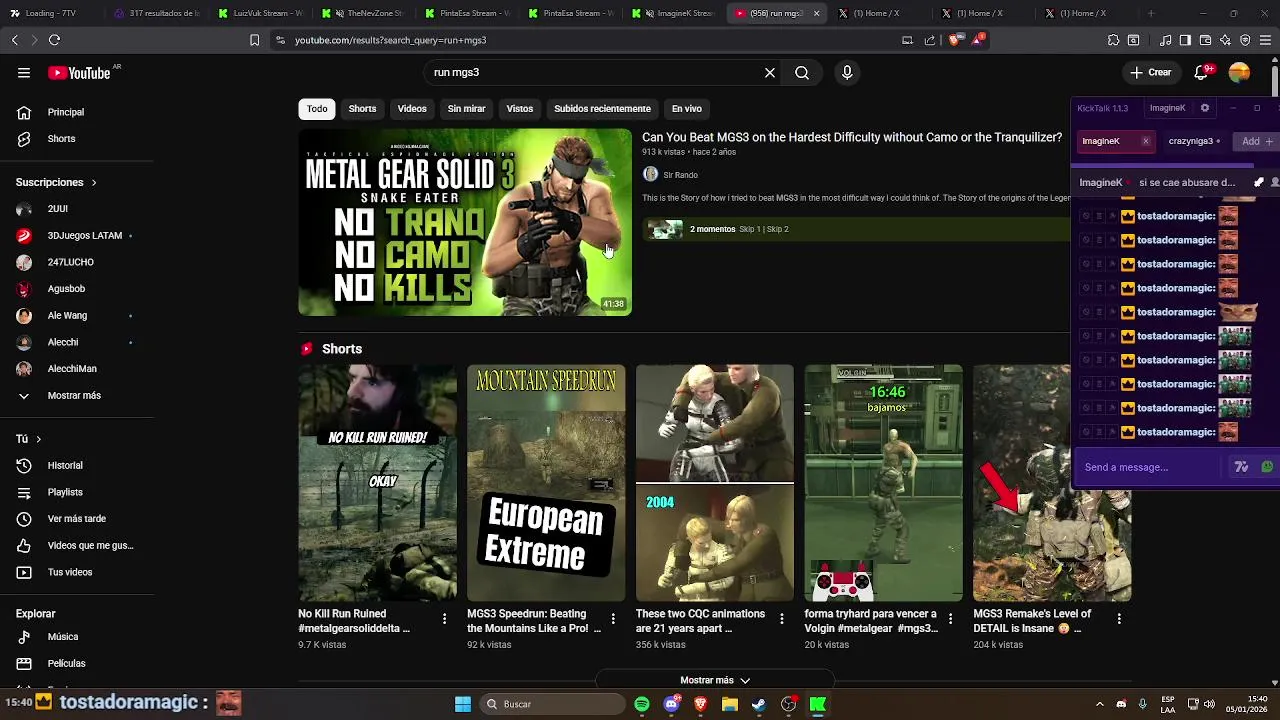The height and width of the screenshot is (720, 1280).
Task: Open Steam from the taskbar
Action: [x=759, y=704]
